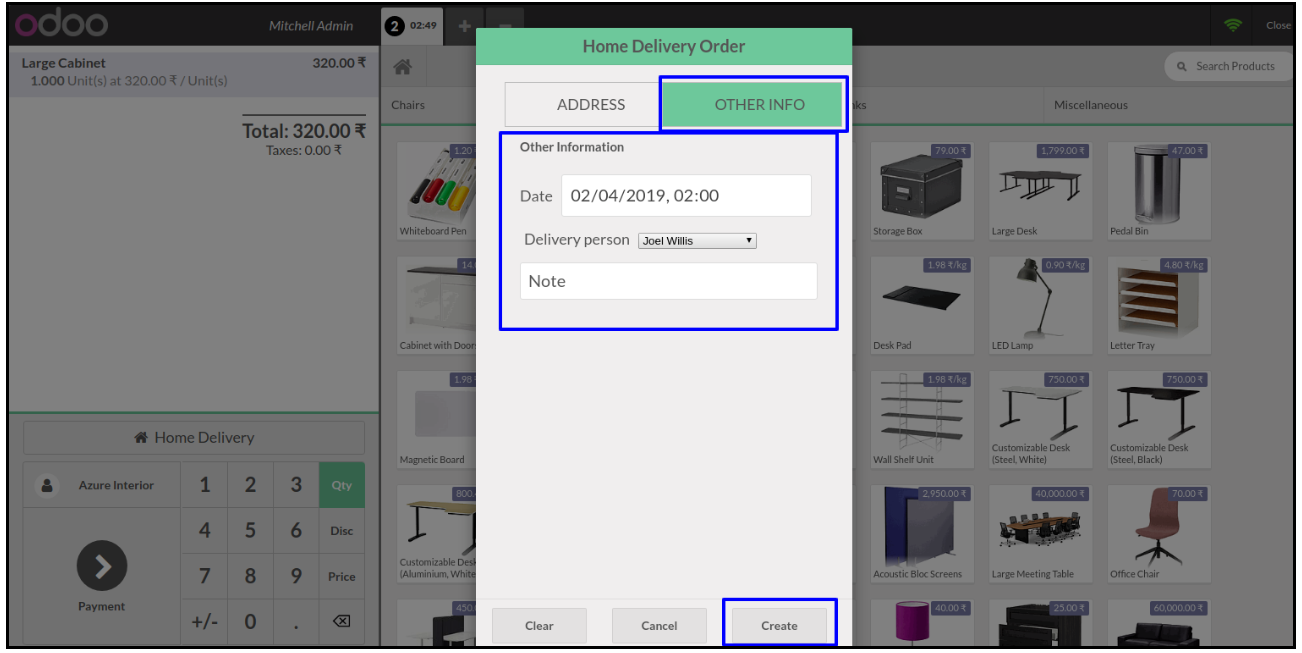Screen dimensions: 1302x653
Task: Click the green Wi-Fi connection status icon
Action: tap(1233, 25)
